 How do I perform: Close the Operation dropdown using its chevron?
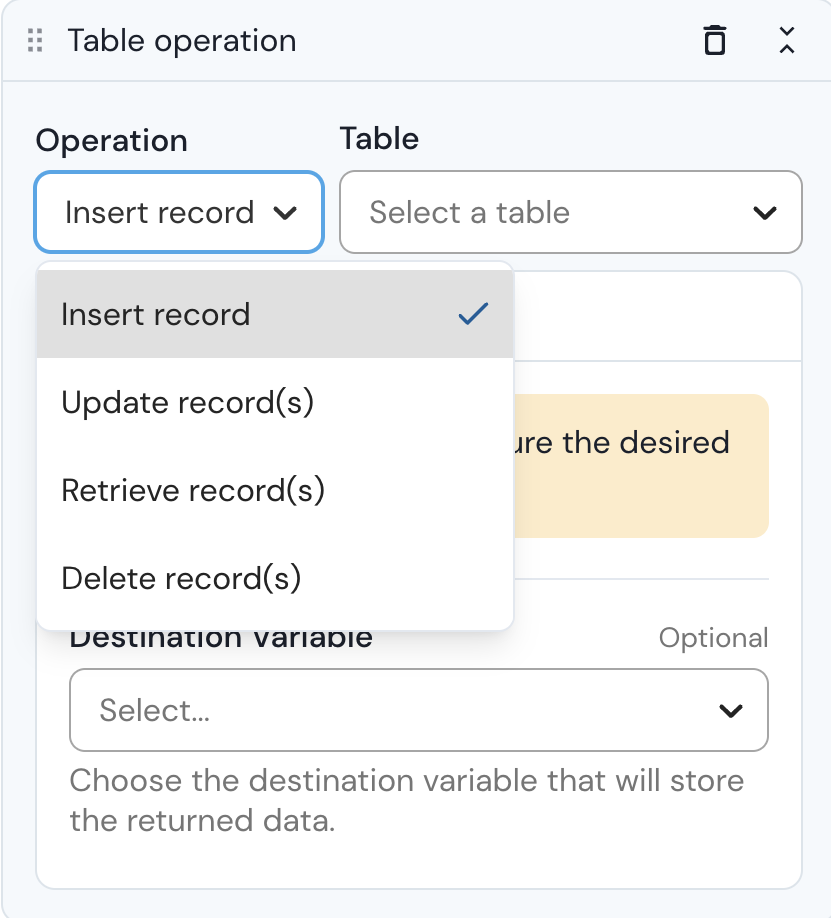285,213
